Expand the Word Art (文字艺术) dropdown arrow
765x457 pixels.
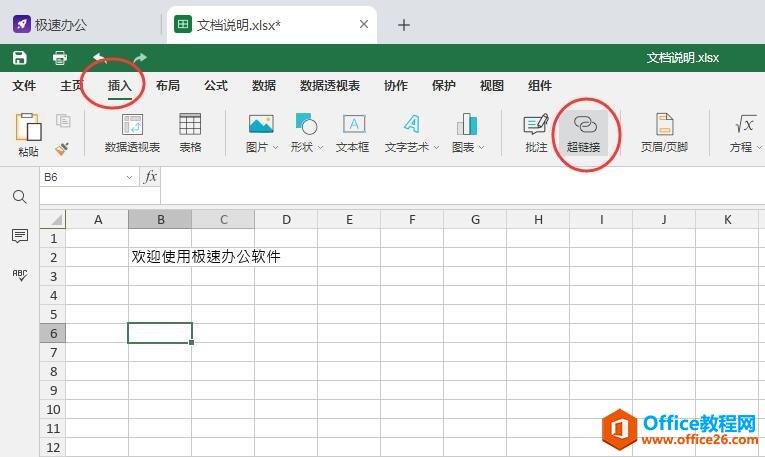pos(436,147)
